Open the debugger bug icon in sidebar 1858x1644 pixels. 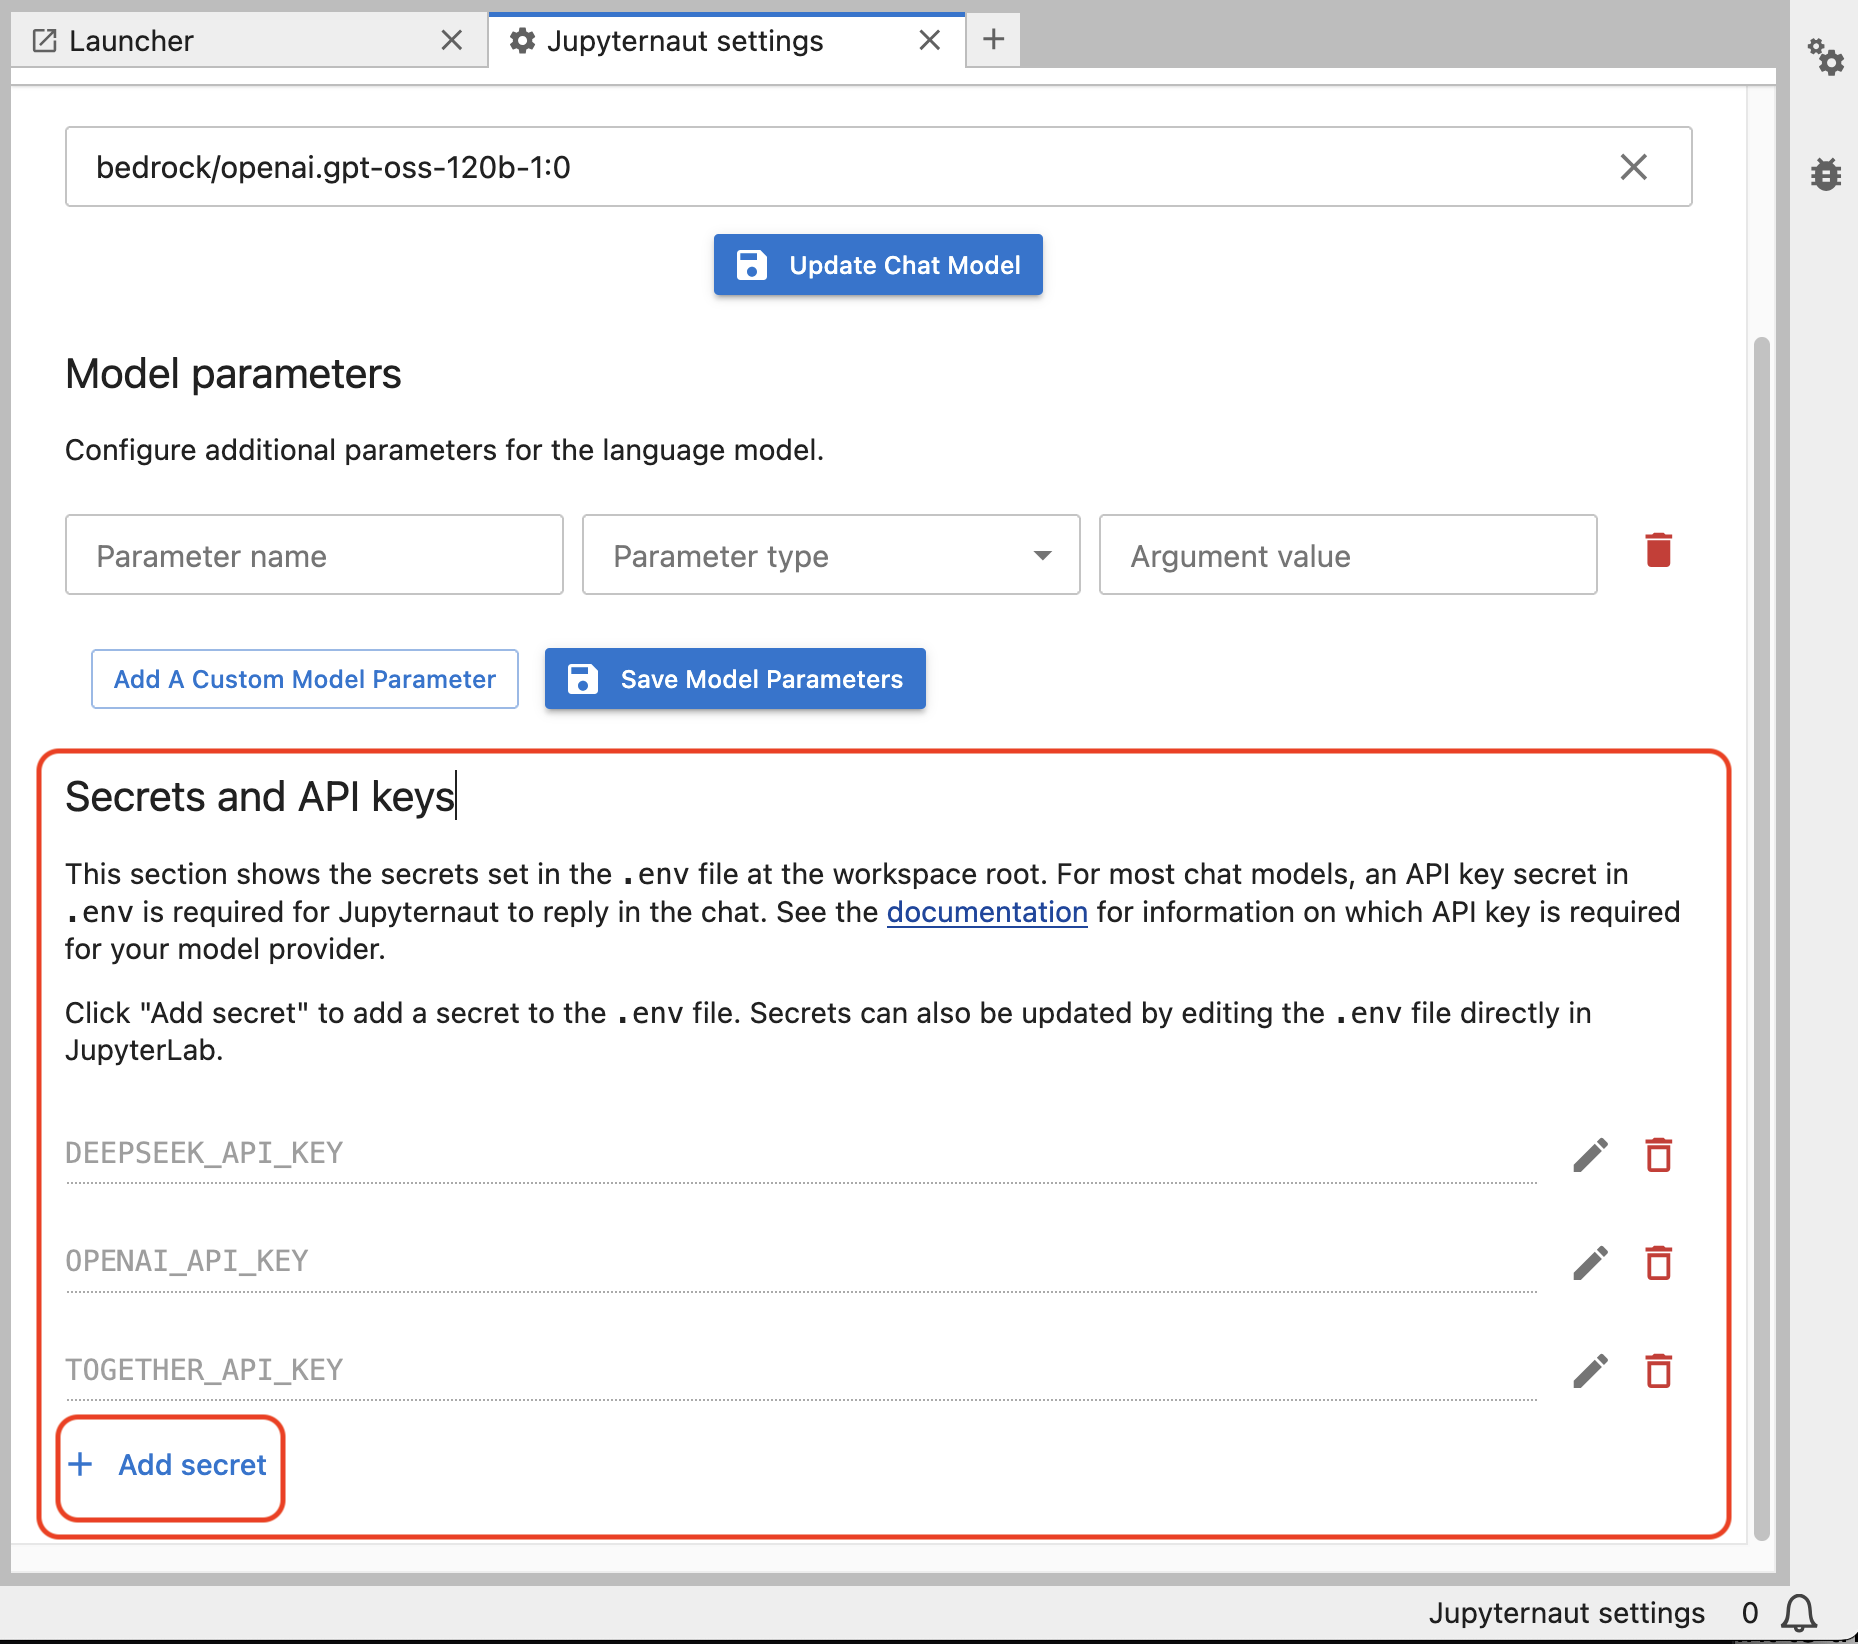click(1826, 173)
